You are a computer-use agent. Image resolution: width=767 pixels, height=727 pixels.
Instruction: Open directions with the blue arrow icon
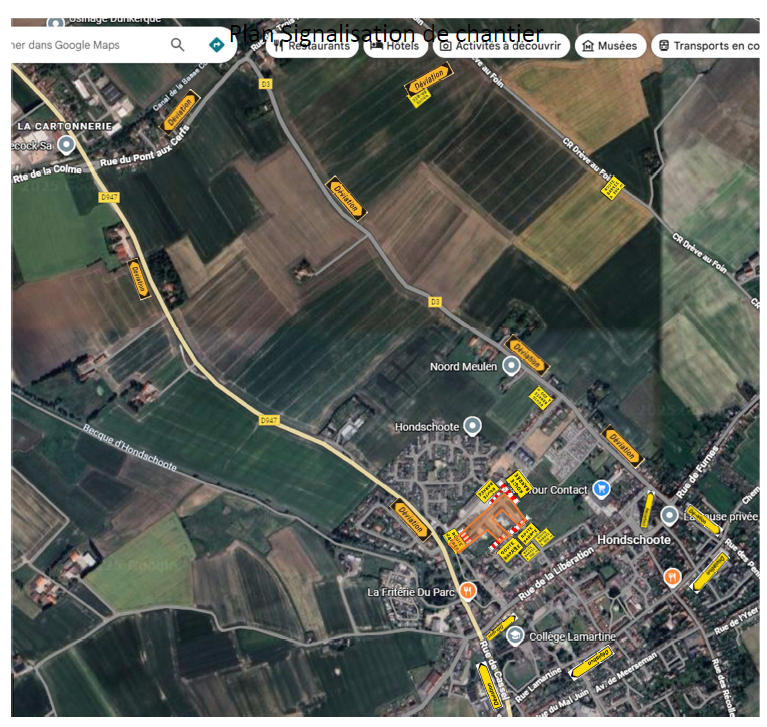(x=216, y=45)
